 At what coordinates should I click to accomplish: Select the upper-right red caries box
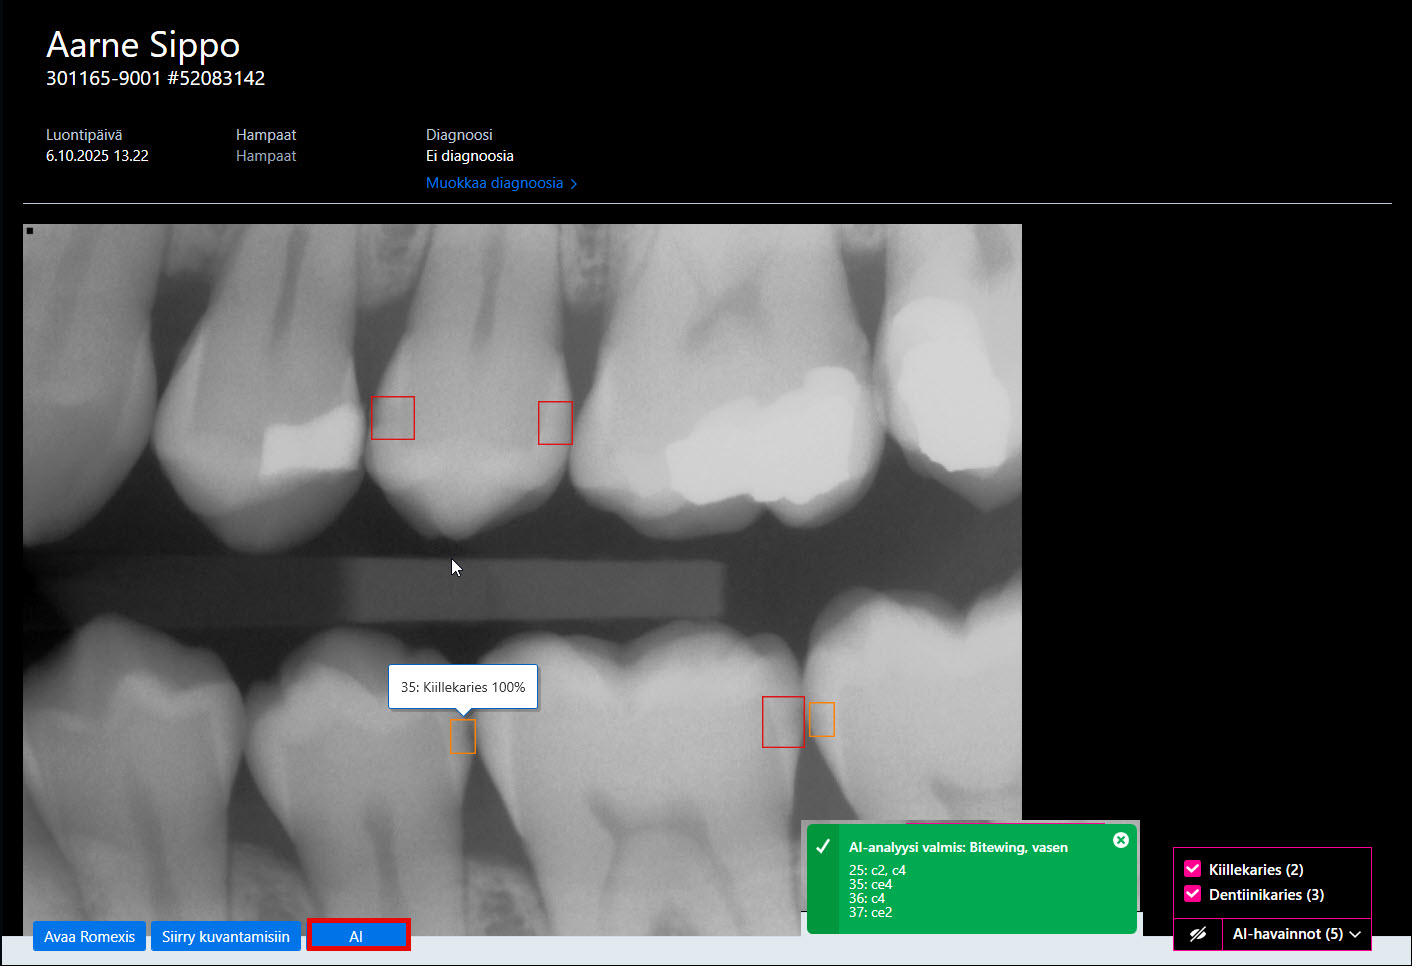[555, 423]
